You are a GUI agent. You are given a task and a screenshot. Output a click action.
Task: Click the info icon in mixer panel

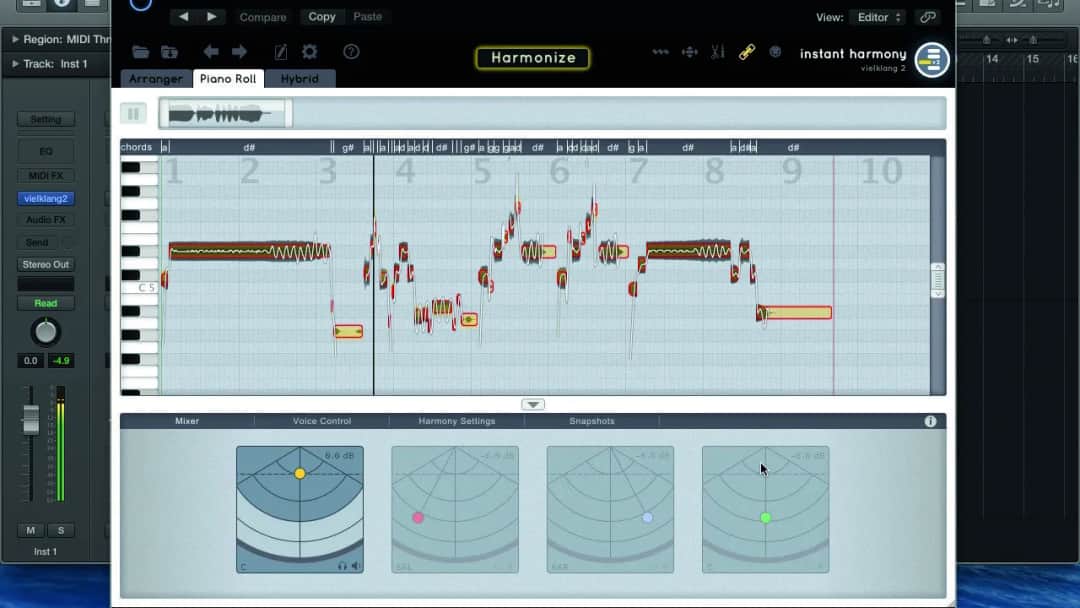click(930, 421)
